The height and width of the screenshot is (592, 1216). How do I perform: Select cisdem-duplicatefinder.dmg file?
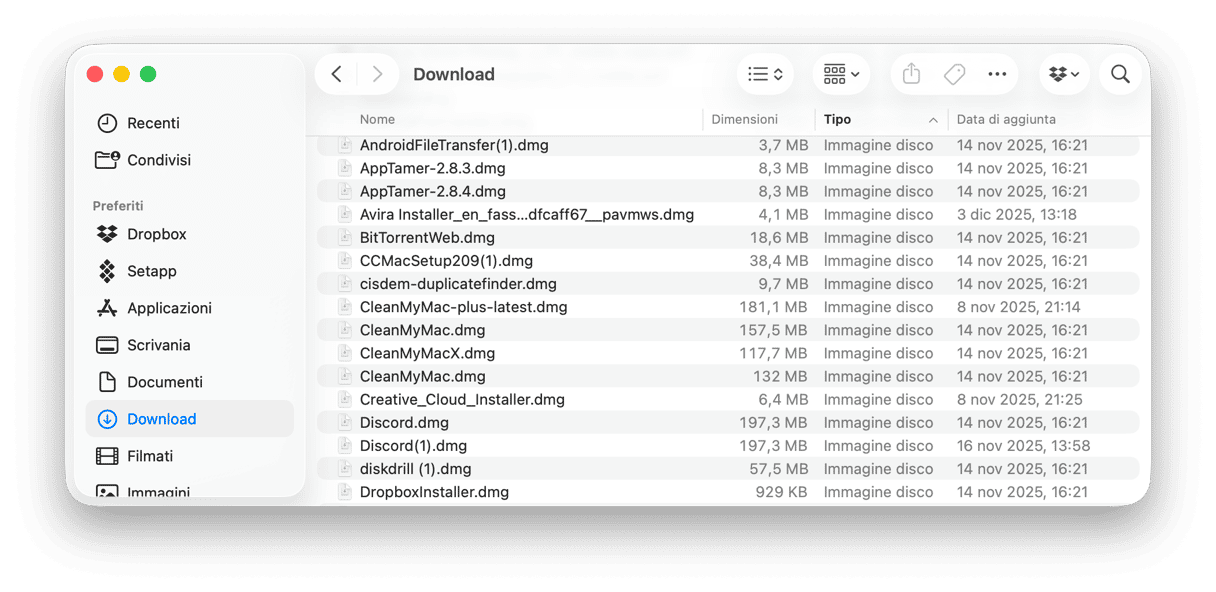pos(728,283)
